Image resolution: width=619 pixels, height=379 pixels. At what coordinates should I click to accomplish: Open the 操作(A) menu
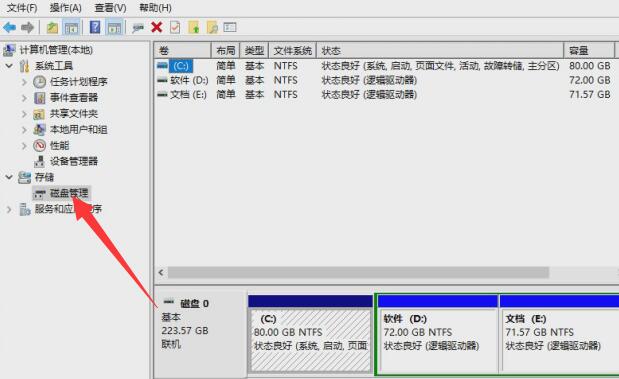[x=66, y=8]
